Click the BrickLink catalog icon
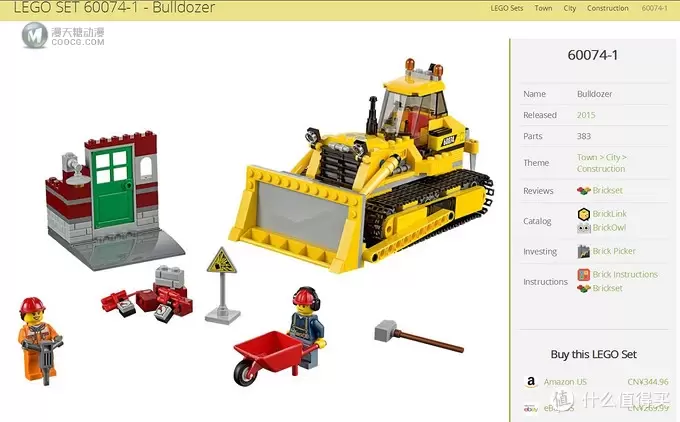The width and height of the screenshot is (680, 422). click(584, 214)
